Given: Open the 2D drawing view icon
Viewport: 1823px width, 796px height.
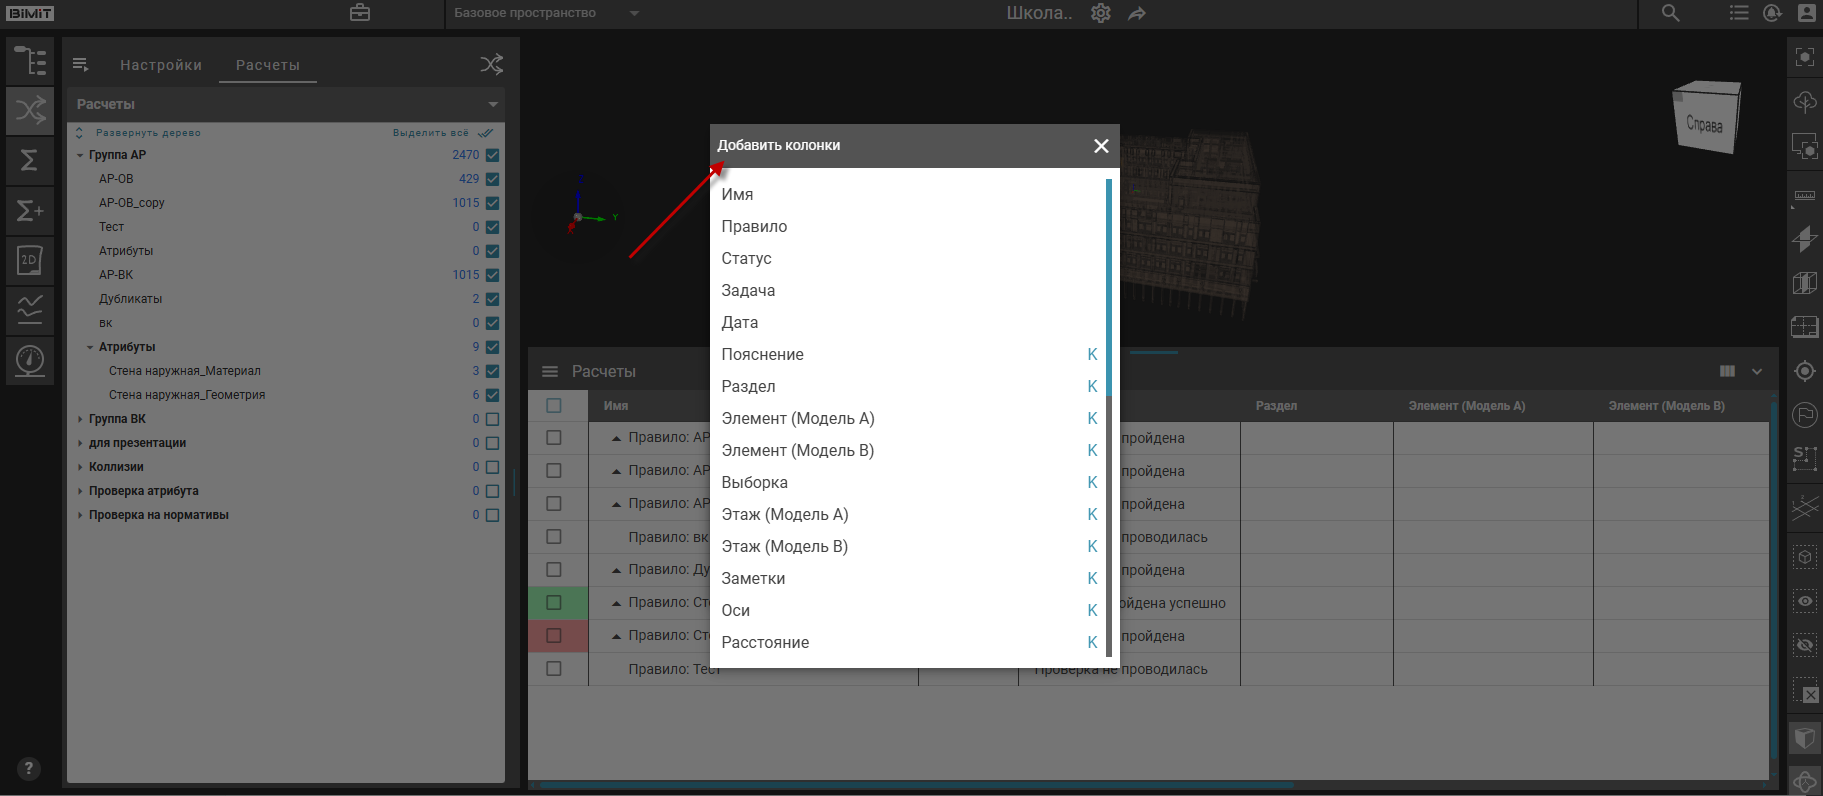Looking at the screenshot, I should 30,260.
